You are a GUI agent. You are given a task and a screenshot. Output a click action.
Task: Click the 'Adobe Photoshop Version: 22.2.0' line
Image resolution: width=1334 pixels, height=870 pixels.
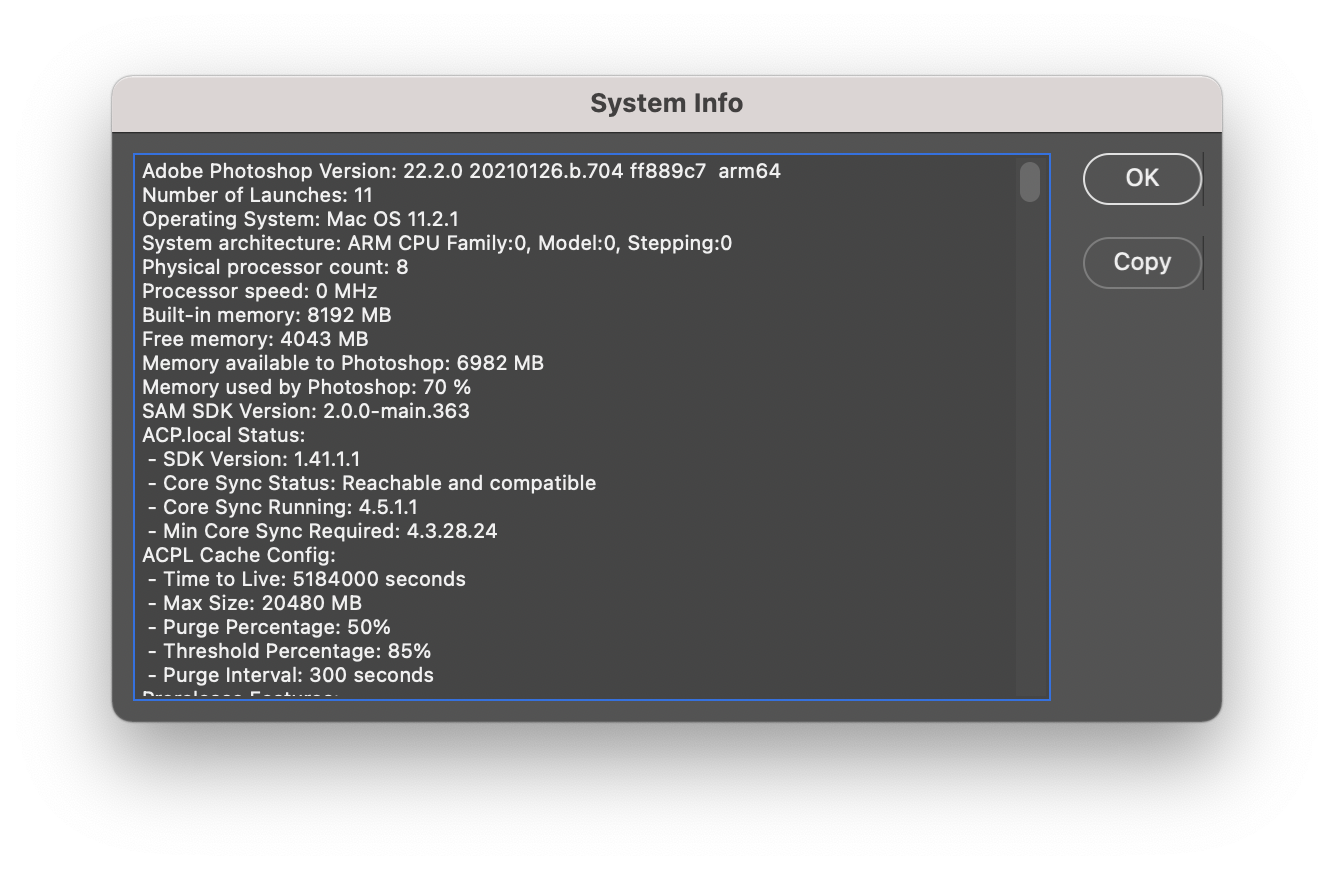coord(461,171)
